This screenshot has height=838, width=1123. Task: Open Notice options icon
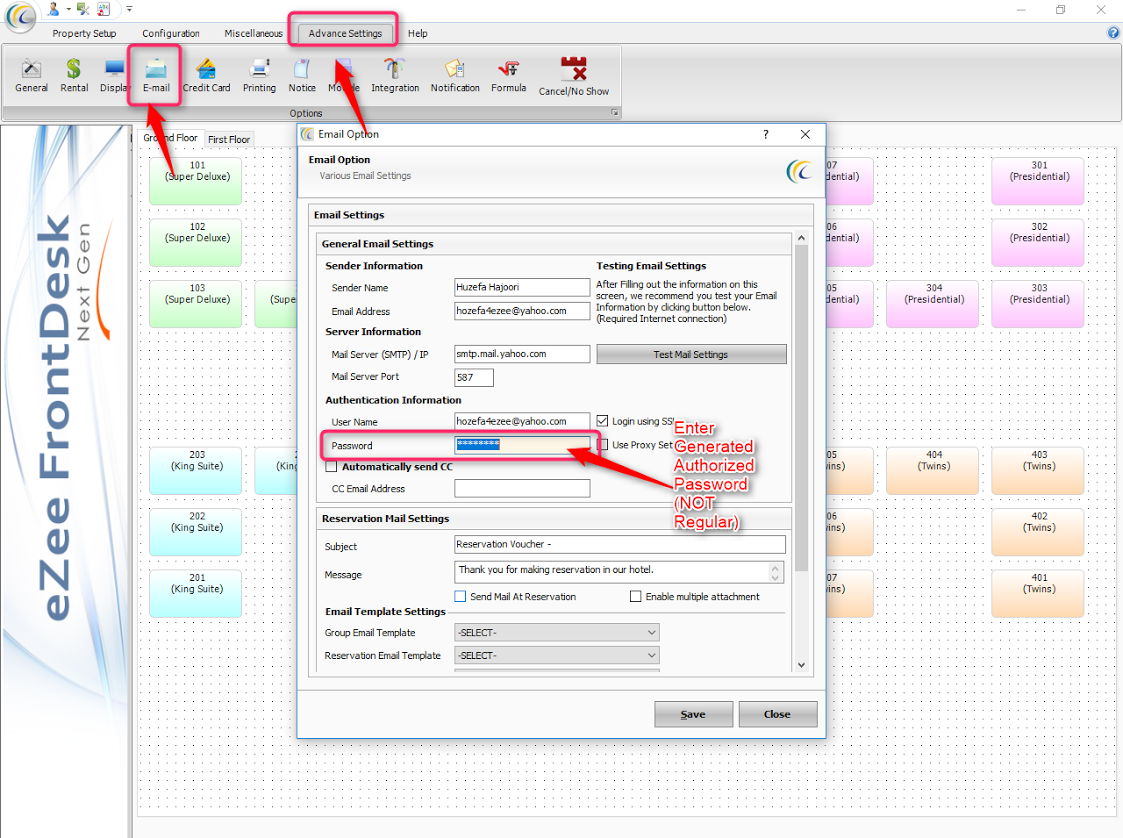click(302, 76)
